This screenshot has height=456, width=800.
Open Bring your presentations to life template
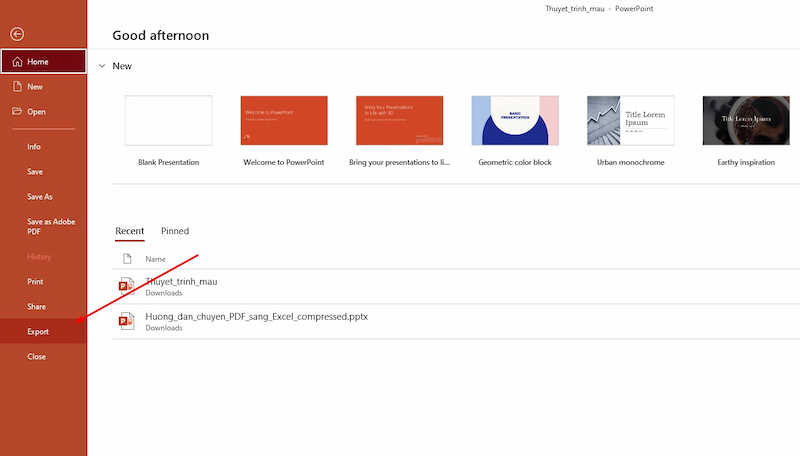(x=399, y=120)
